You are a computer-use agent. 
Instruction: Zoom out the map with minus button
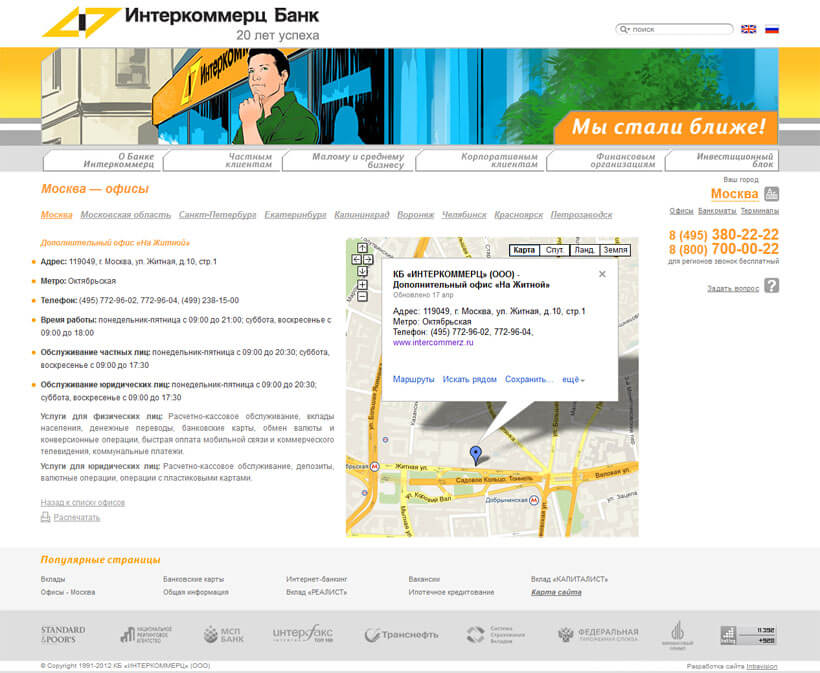362,296
